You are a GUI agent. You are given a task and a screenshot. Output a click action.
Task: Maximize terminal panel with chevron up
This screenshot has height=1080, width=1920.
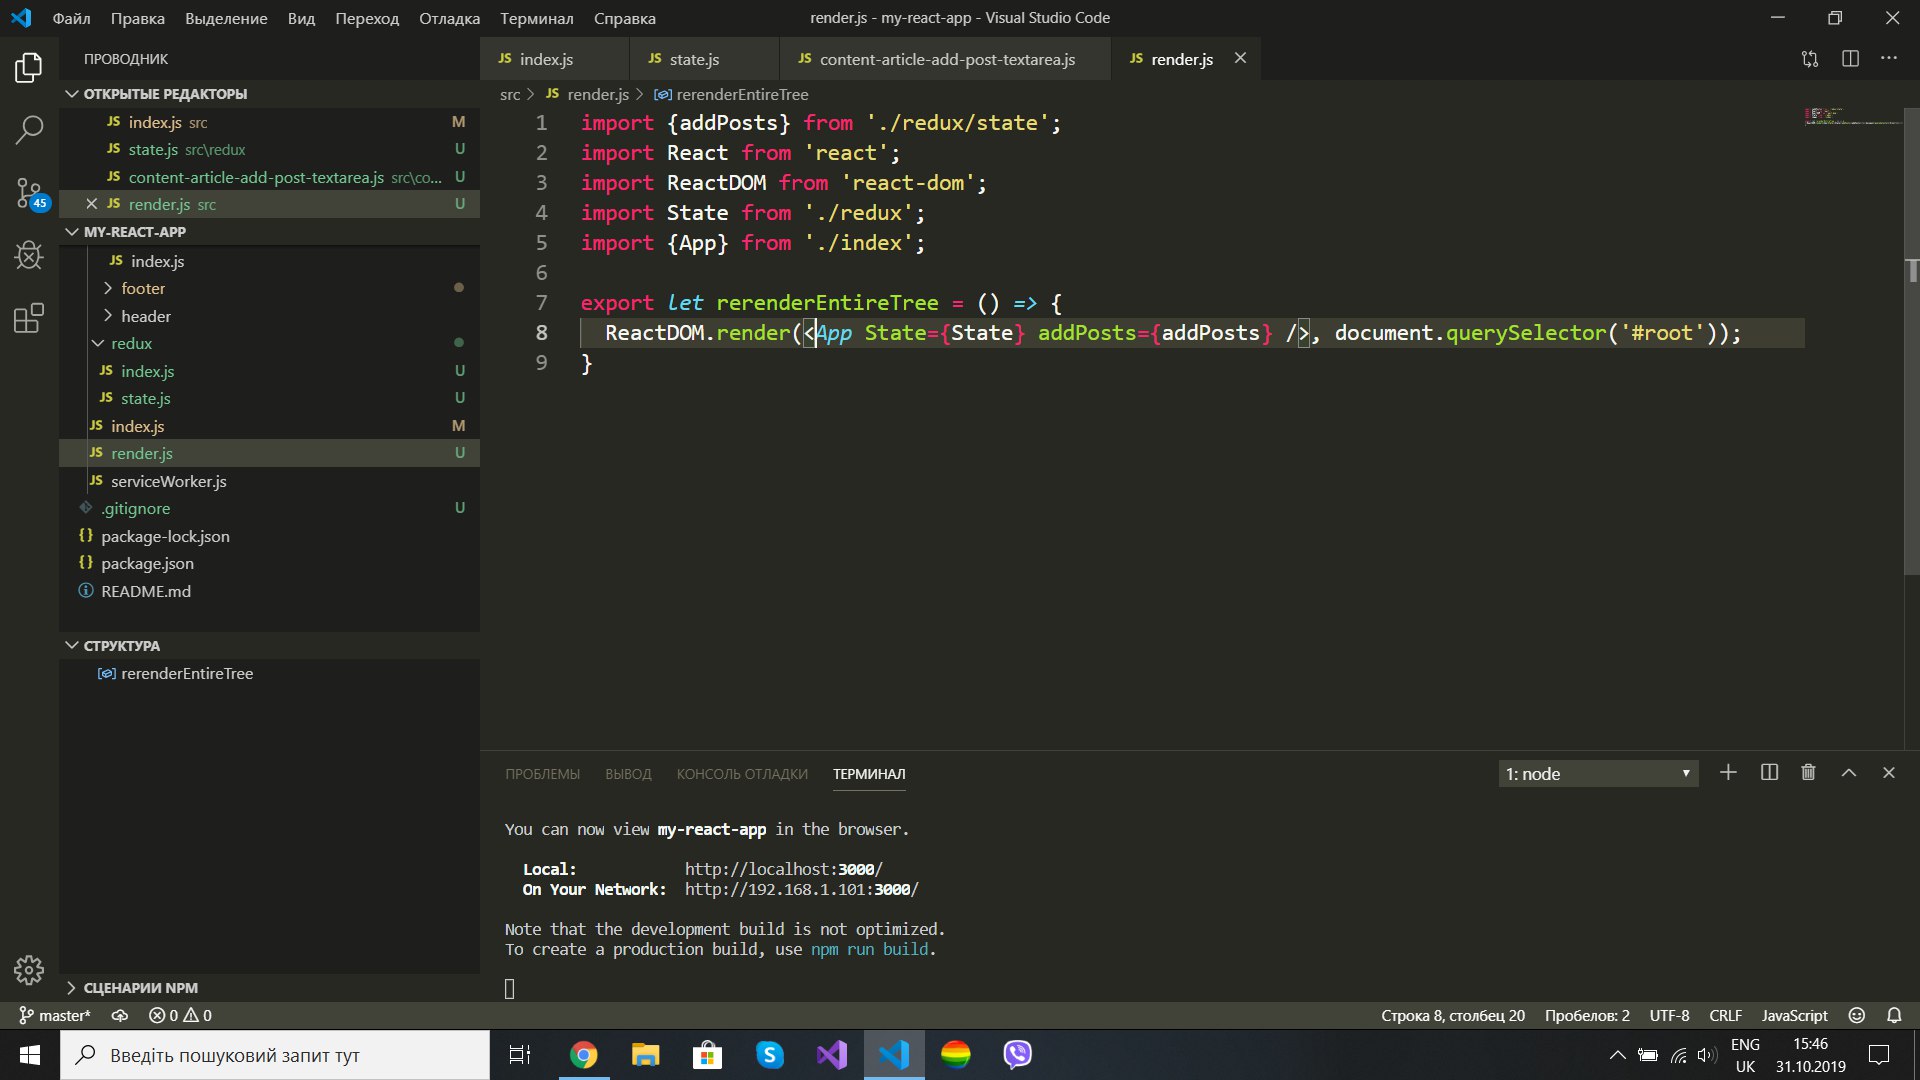(x=1849, y=773)
